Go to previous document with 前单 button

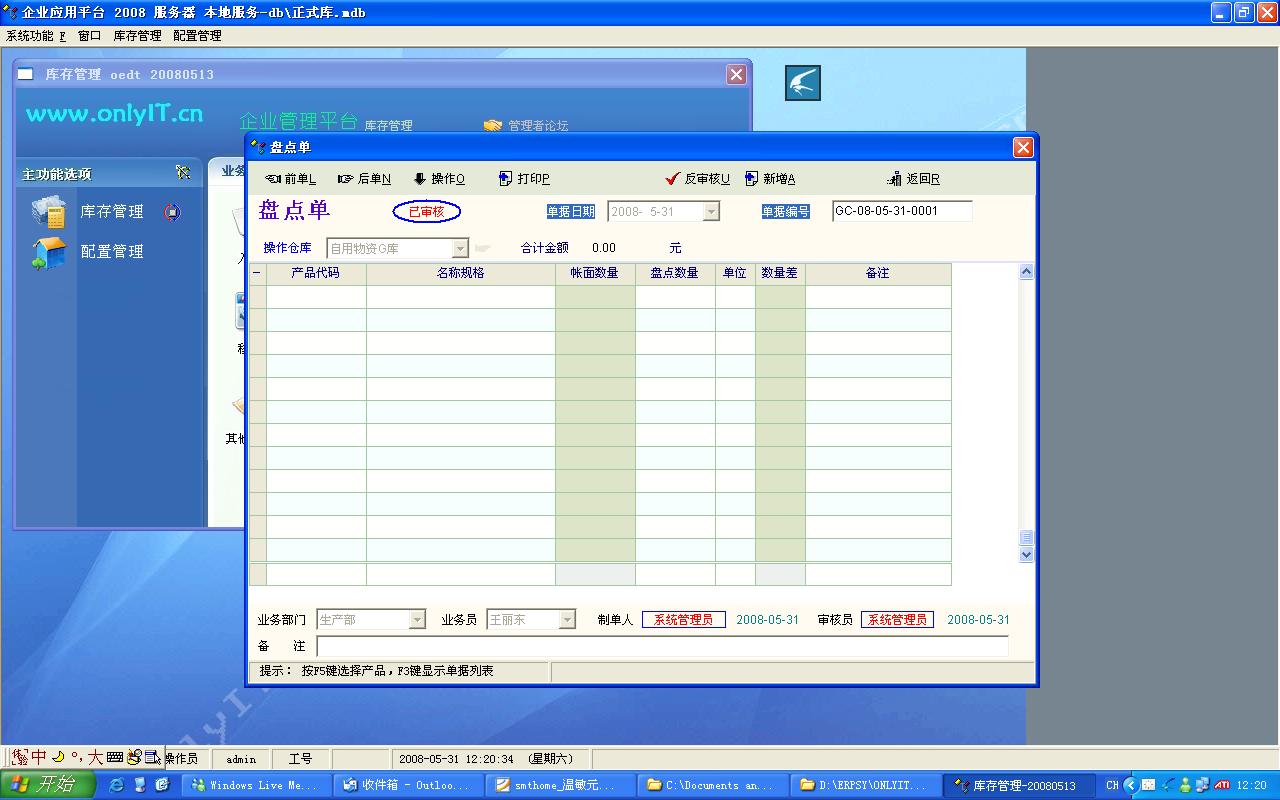(x=290, y=179)
